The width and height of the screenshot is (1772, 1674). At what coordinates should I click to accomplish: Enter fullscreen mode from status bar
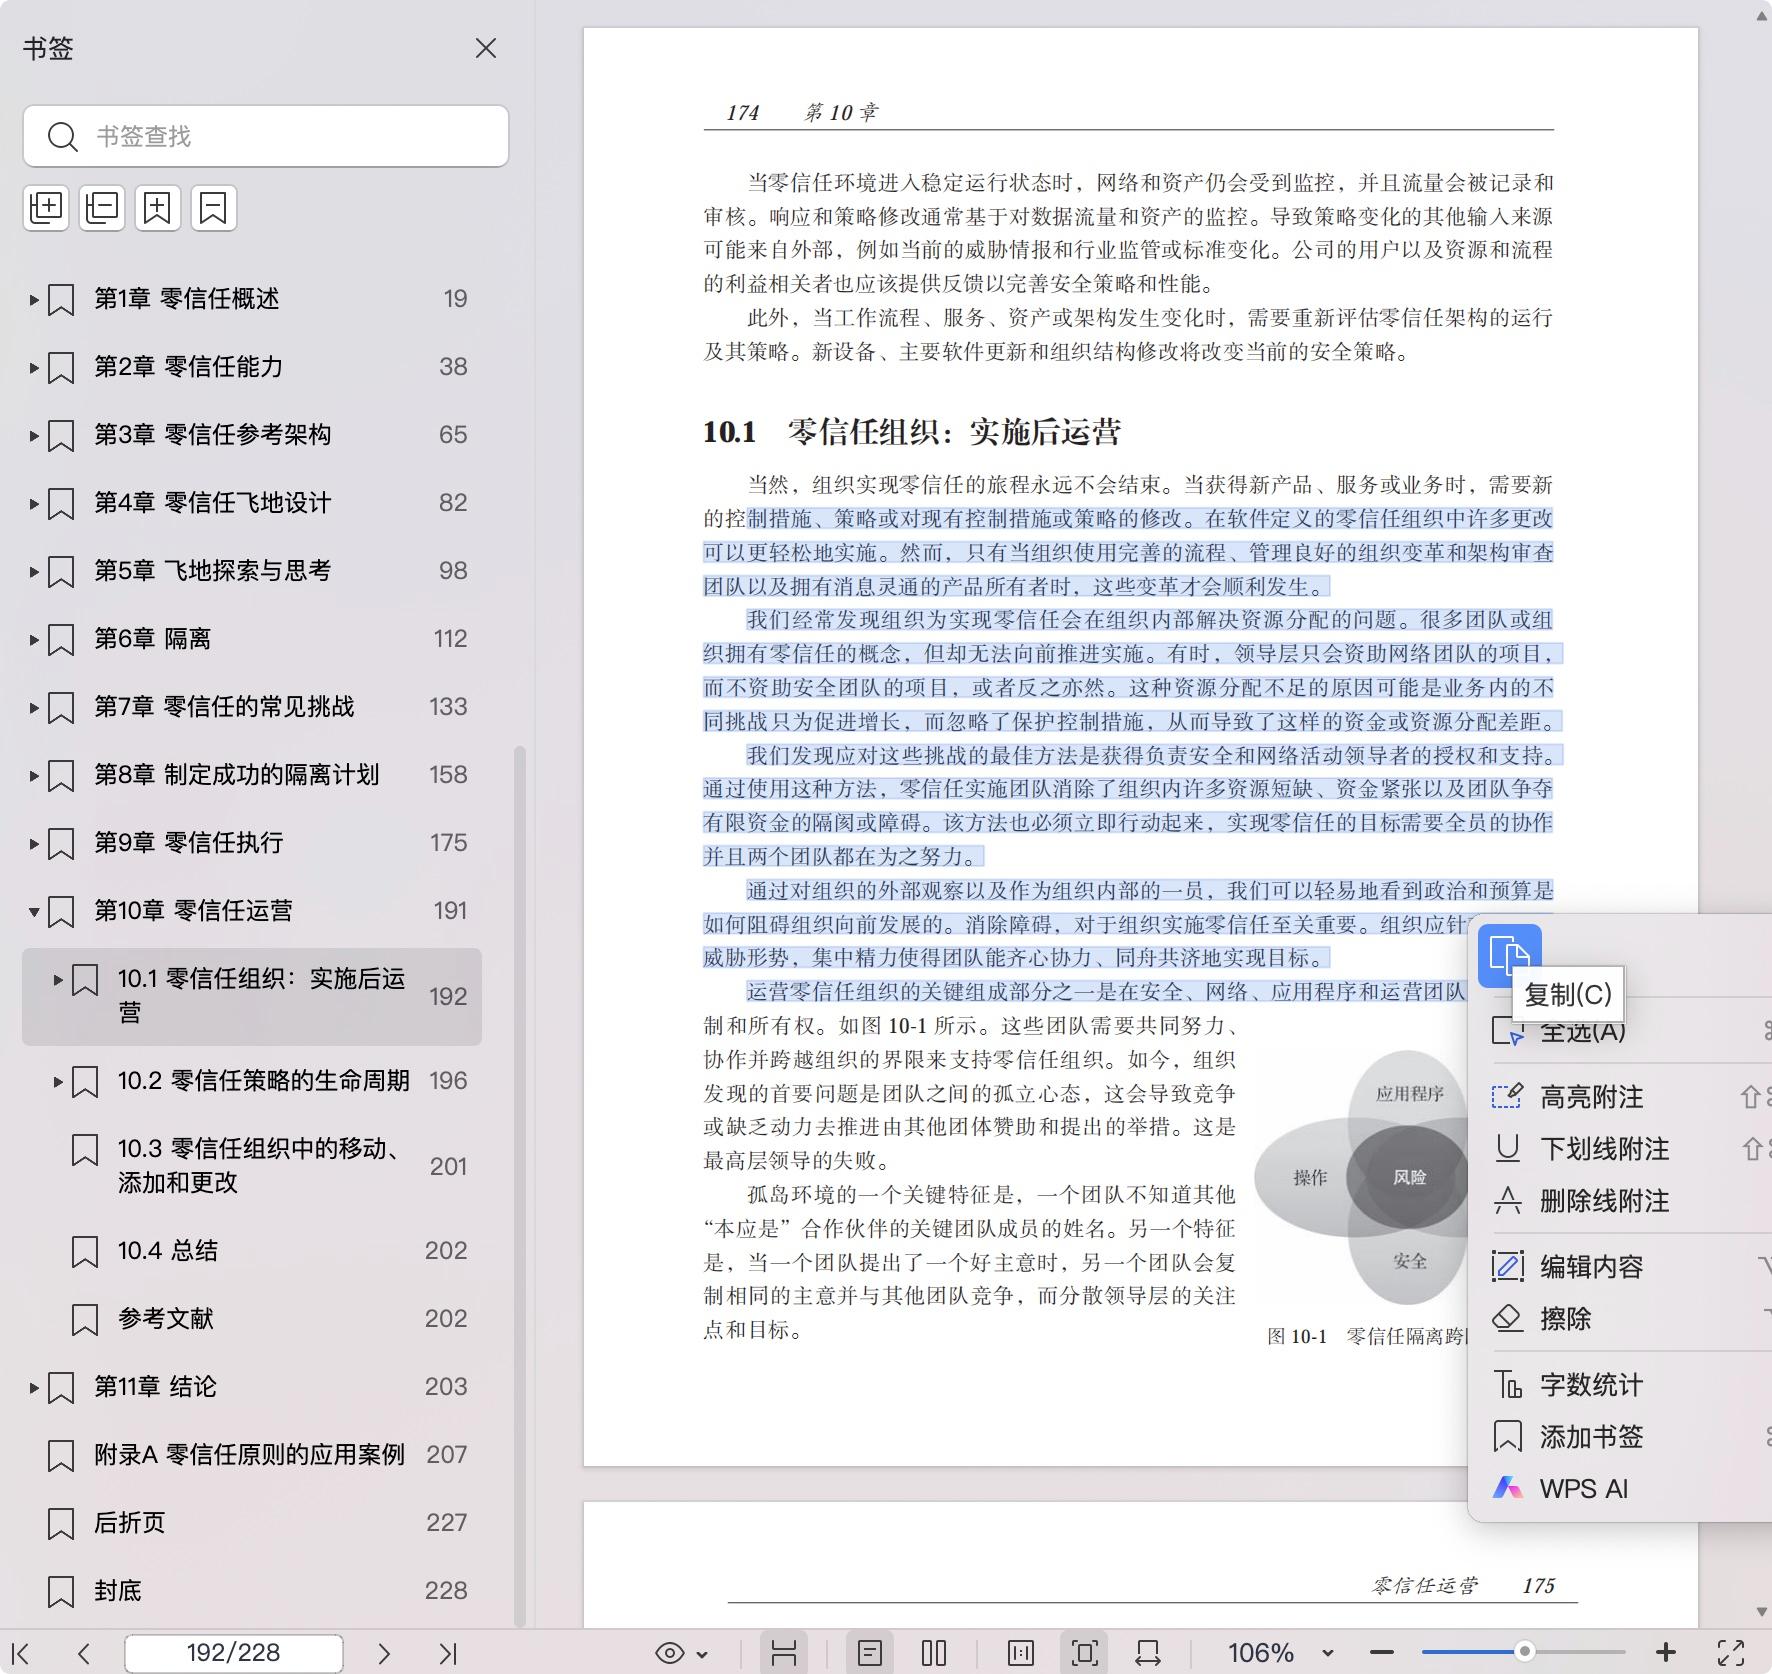[1731, 1653]
